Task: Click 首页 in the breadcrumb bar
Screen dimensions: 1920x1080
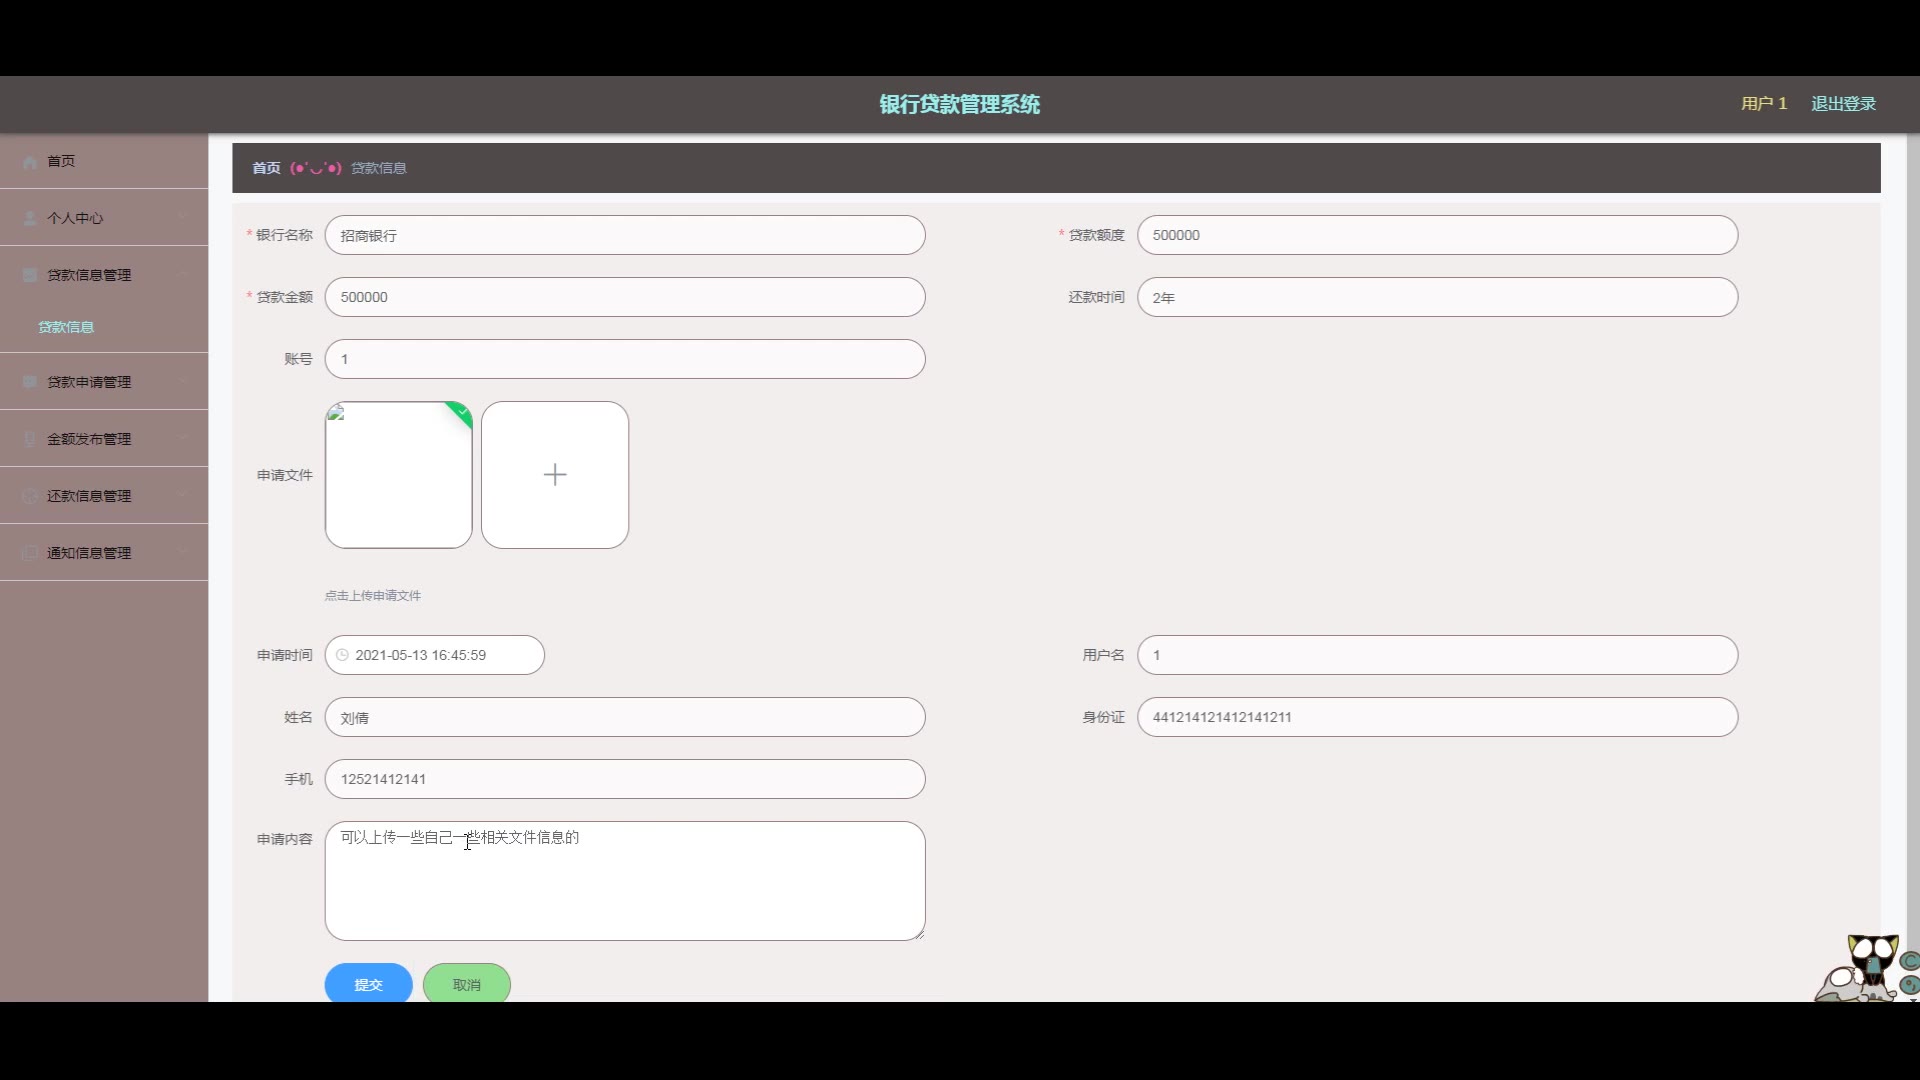Action: [266, 168]
